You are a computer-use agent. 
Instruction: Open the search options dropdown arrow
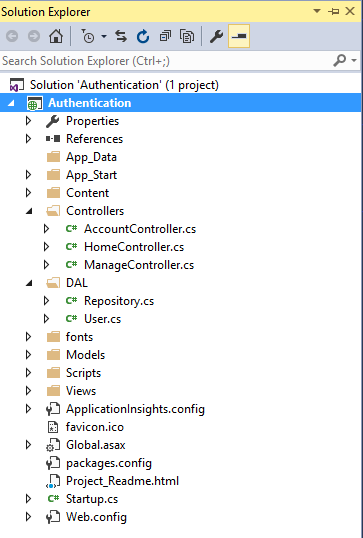coord(354,61)
